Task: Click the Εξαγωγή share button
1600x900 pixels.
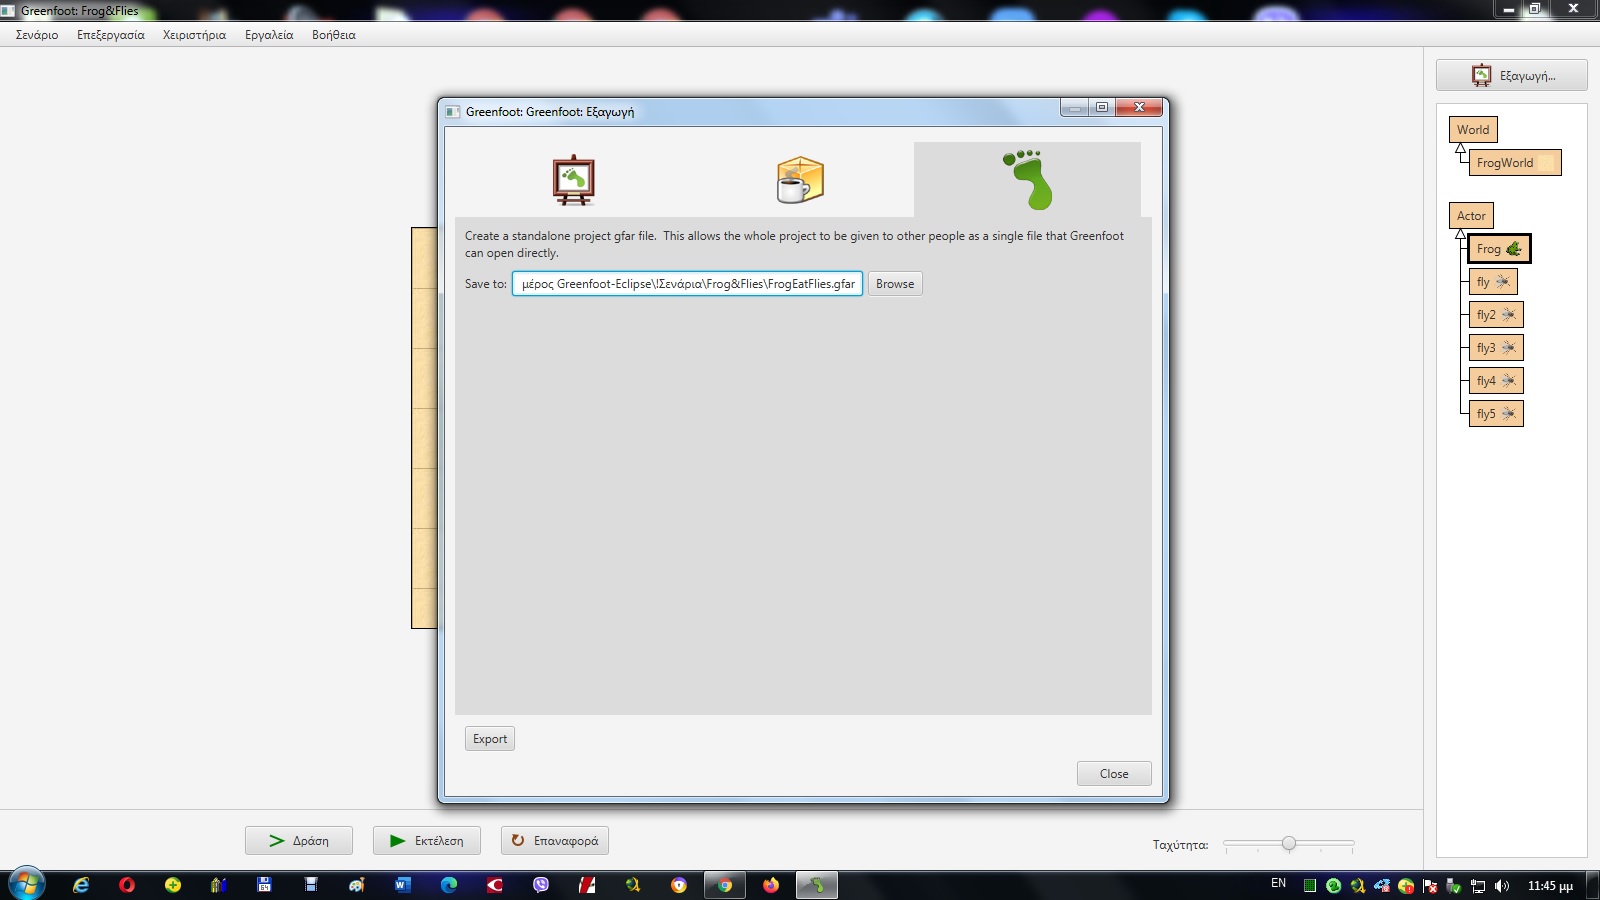Action: coord(1511,76)
